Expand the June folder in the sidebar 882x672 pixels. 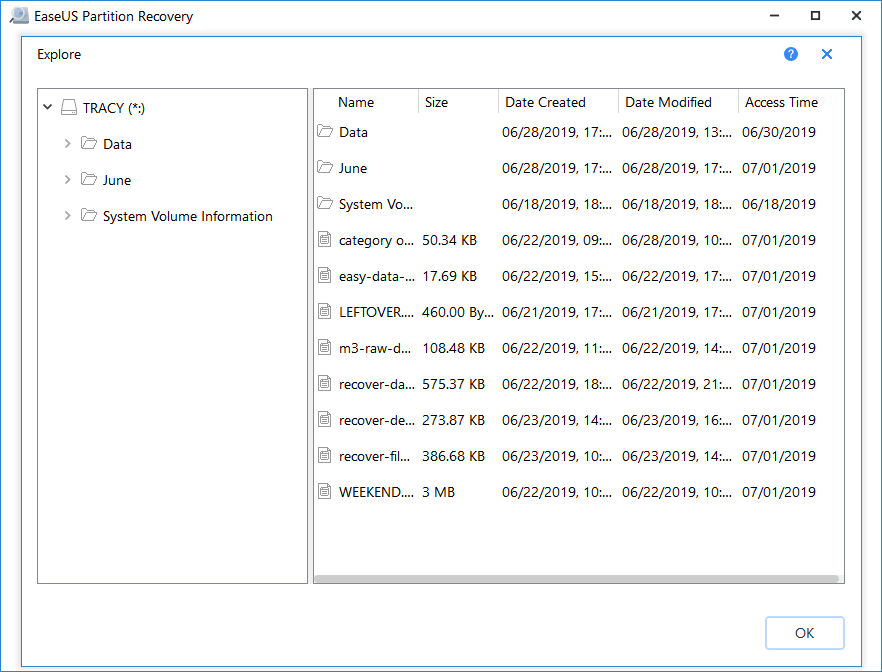(x=67, y=179)
